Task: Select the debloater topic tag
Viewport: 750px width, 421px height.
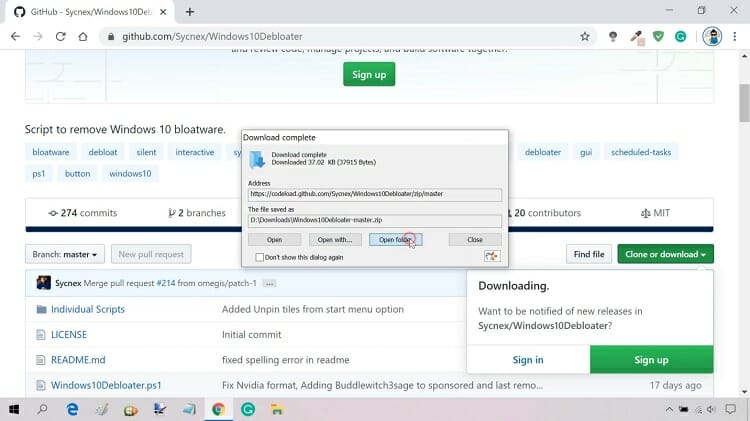Action: [x=542, y=152]
